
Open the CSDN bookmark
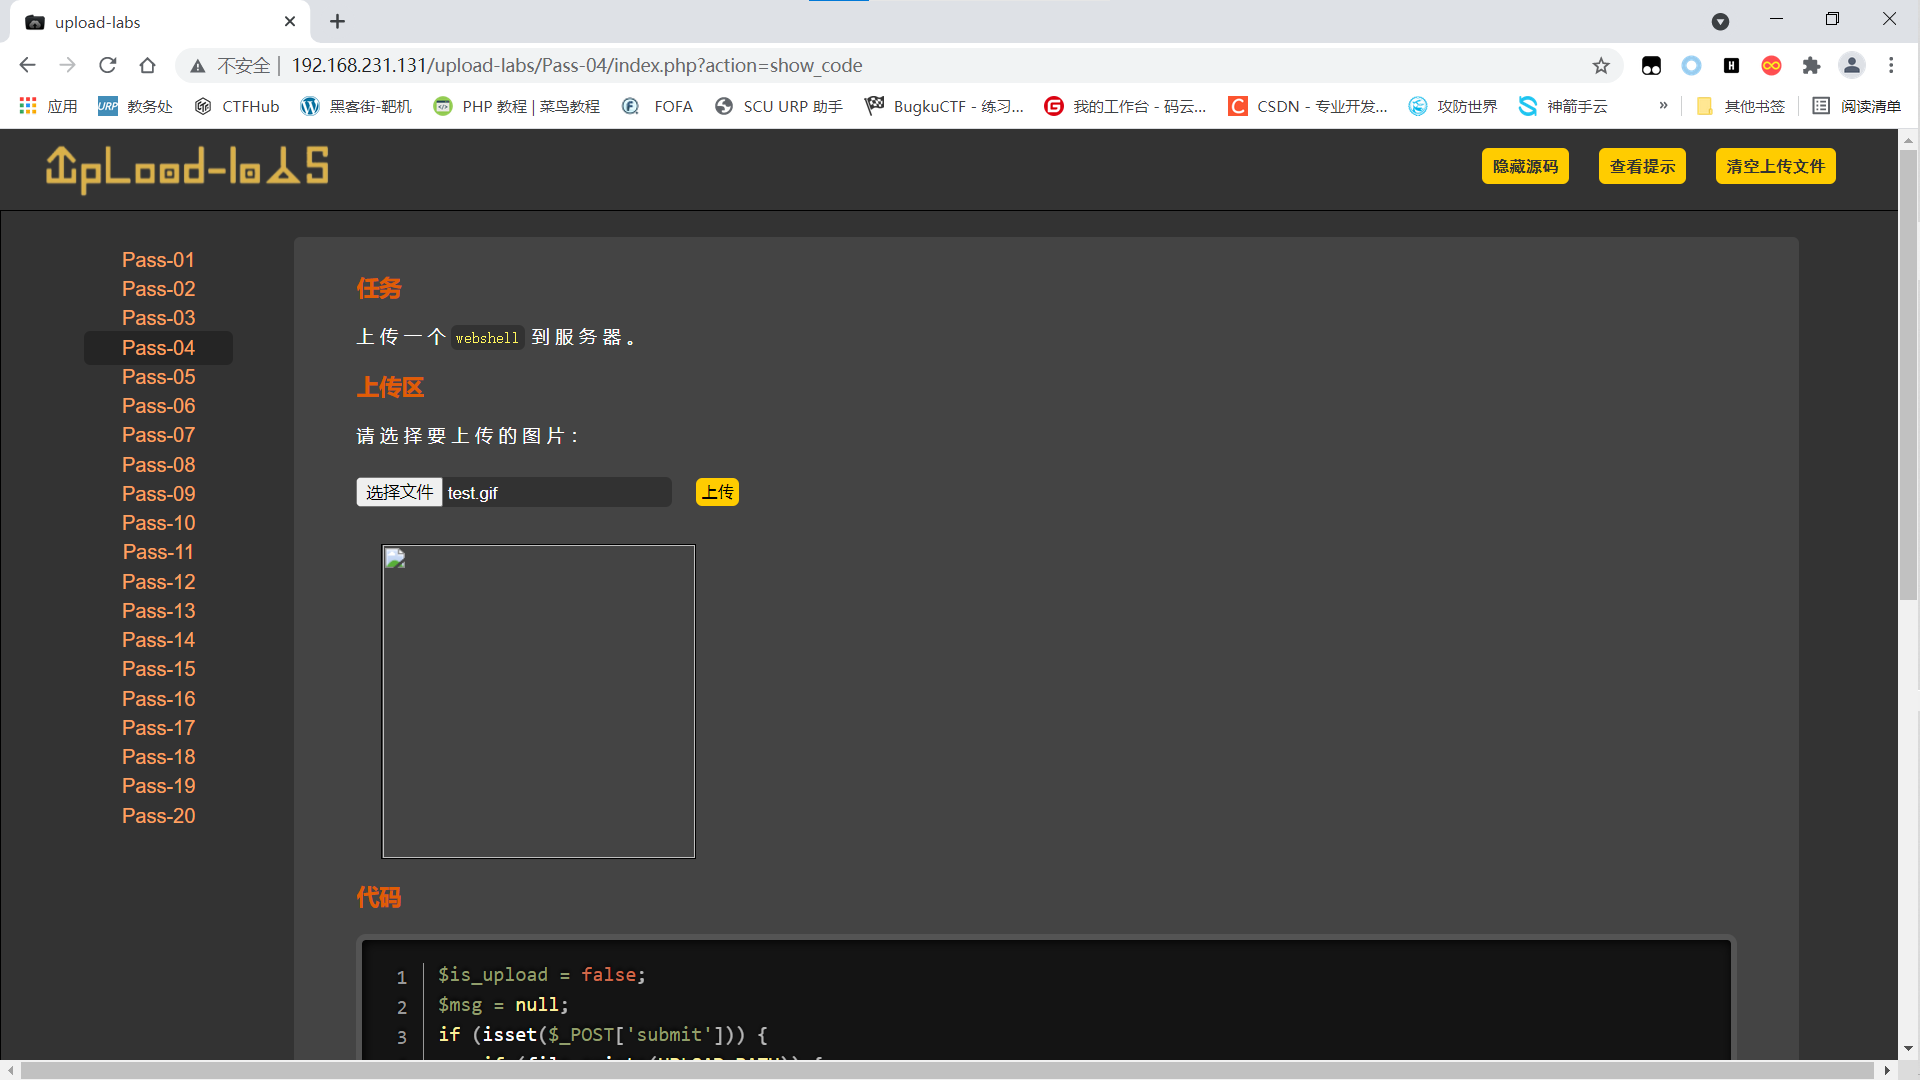point(1308,106)
